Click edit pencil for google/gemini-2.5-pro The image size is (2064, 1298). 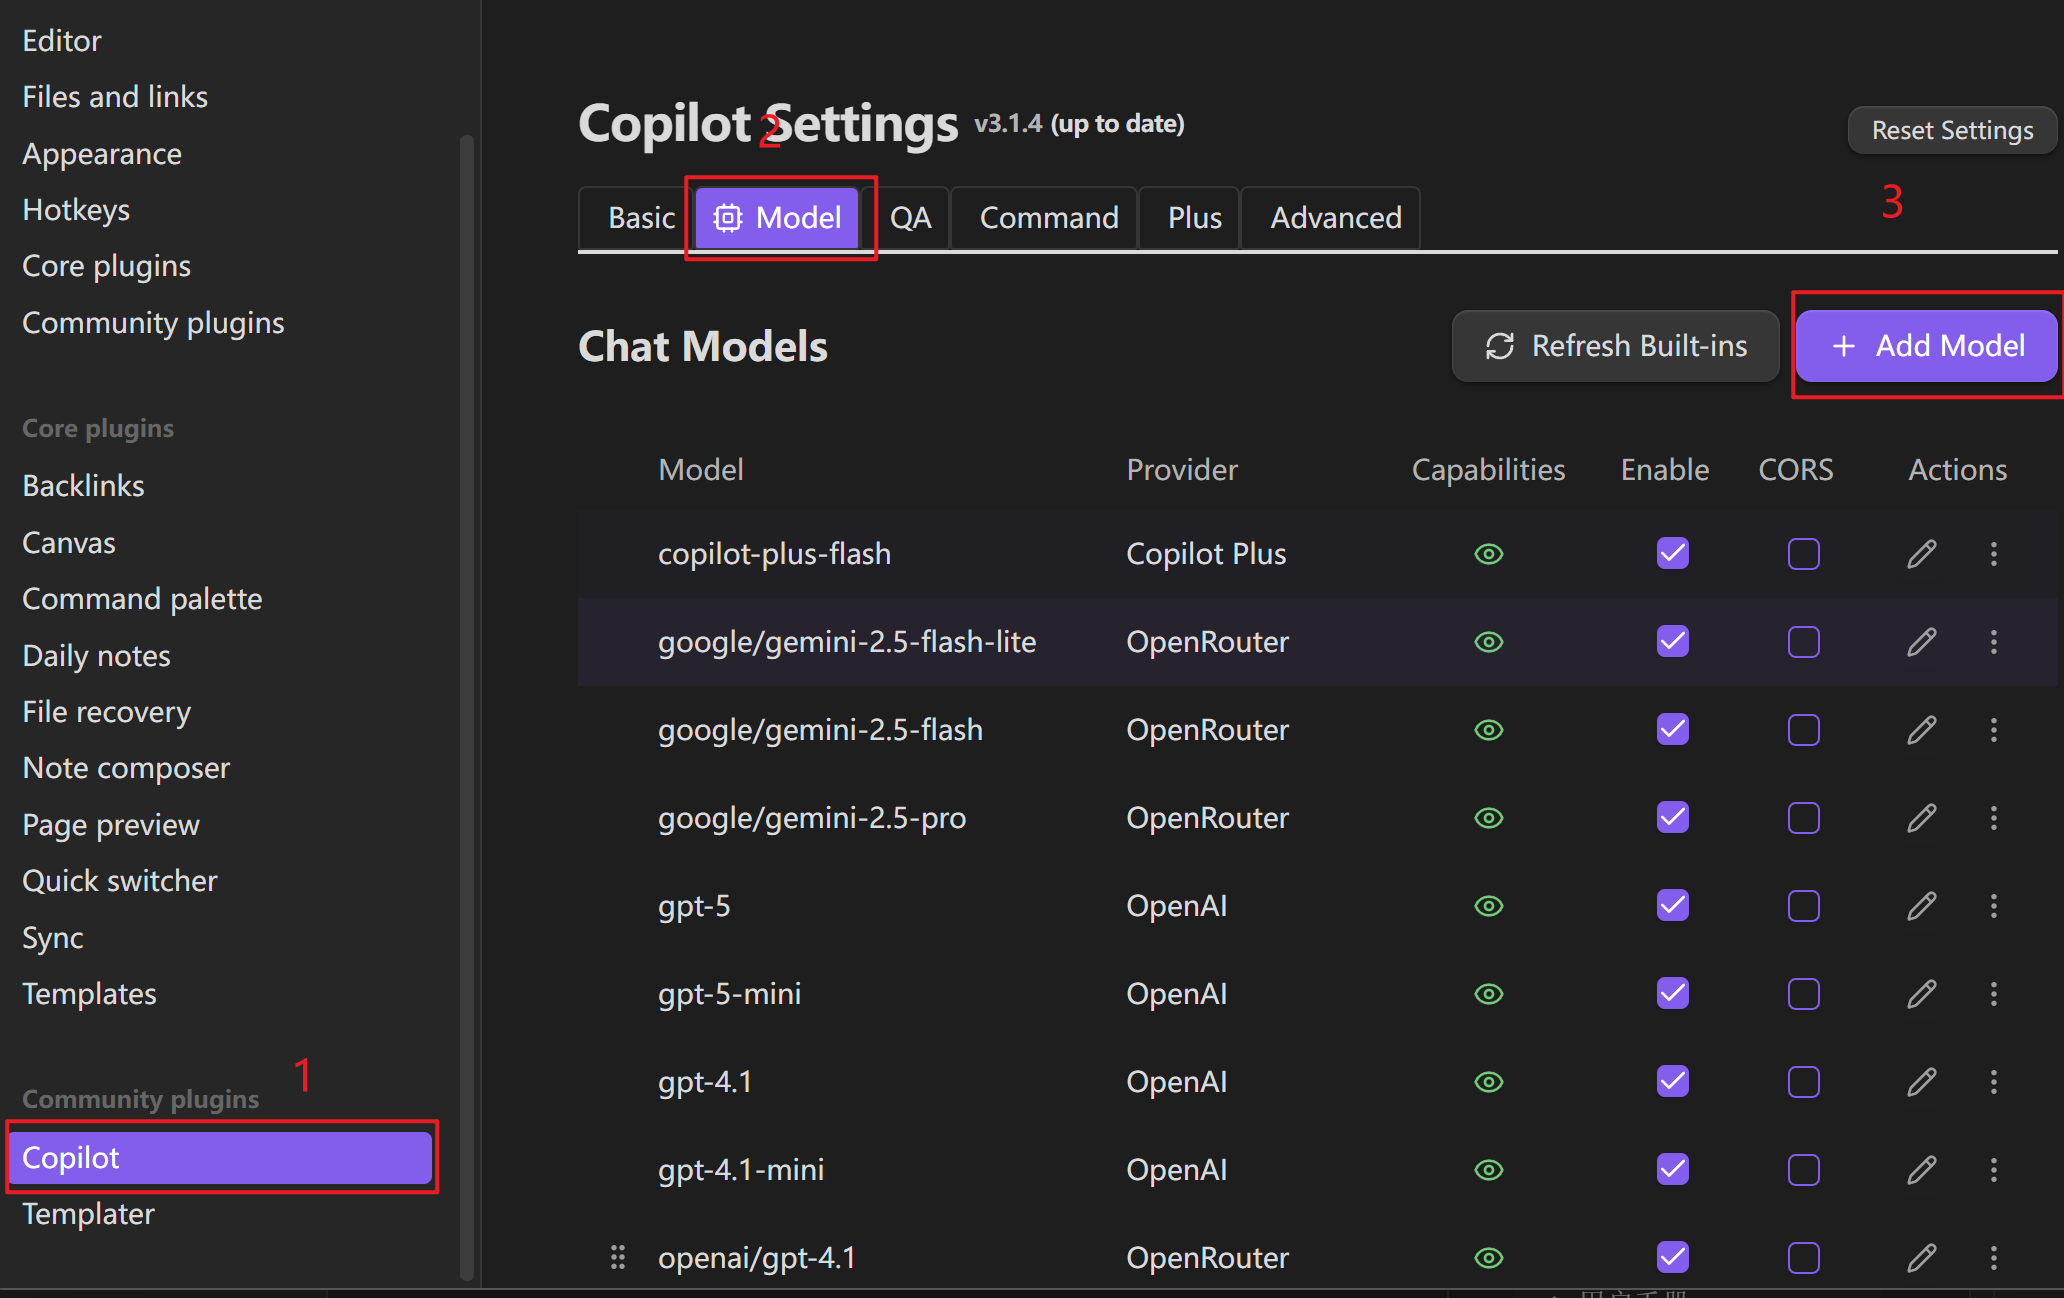[x=1921, y=818]
